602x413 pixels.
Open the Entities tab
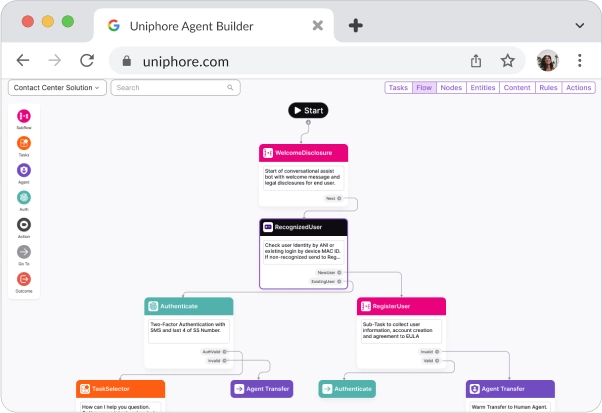tap(482, 88)
